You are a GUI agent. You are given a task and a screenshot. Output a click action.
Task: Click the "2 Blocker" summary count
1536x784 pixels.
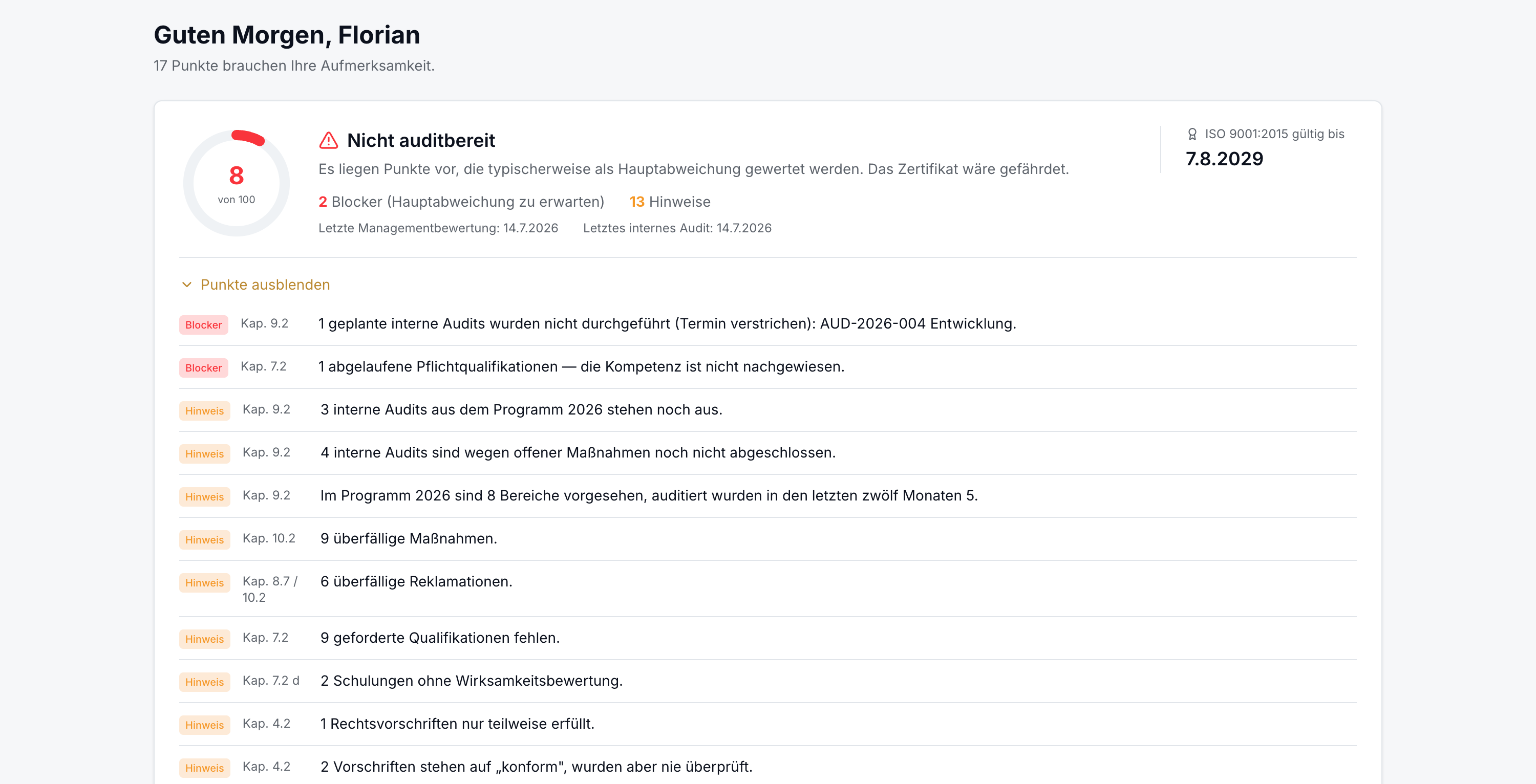tap(461, 202)
